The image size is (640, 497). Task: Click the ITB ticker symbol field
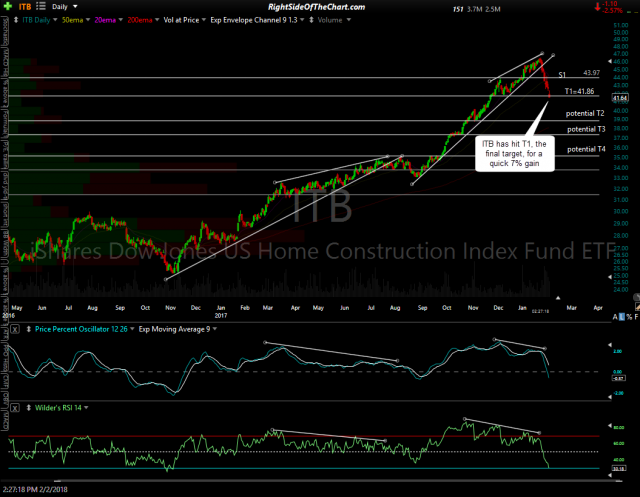tap(25, 7)
